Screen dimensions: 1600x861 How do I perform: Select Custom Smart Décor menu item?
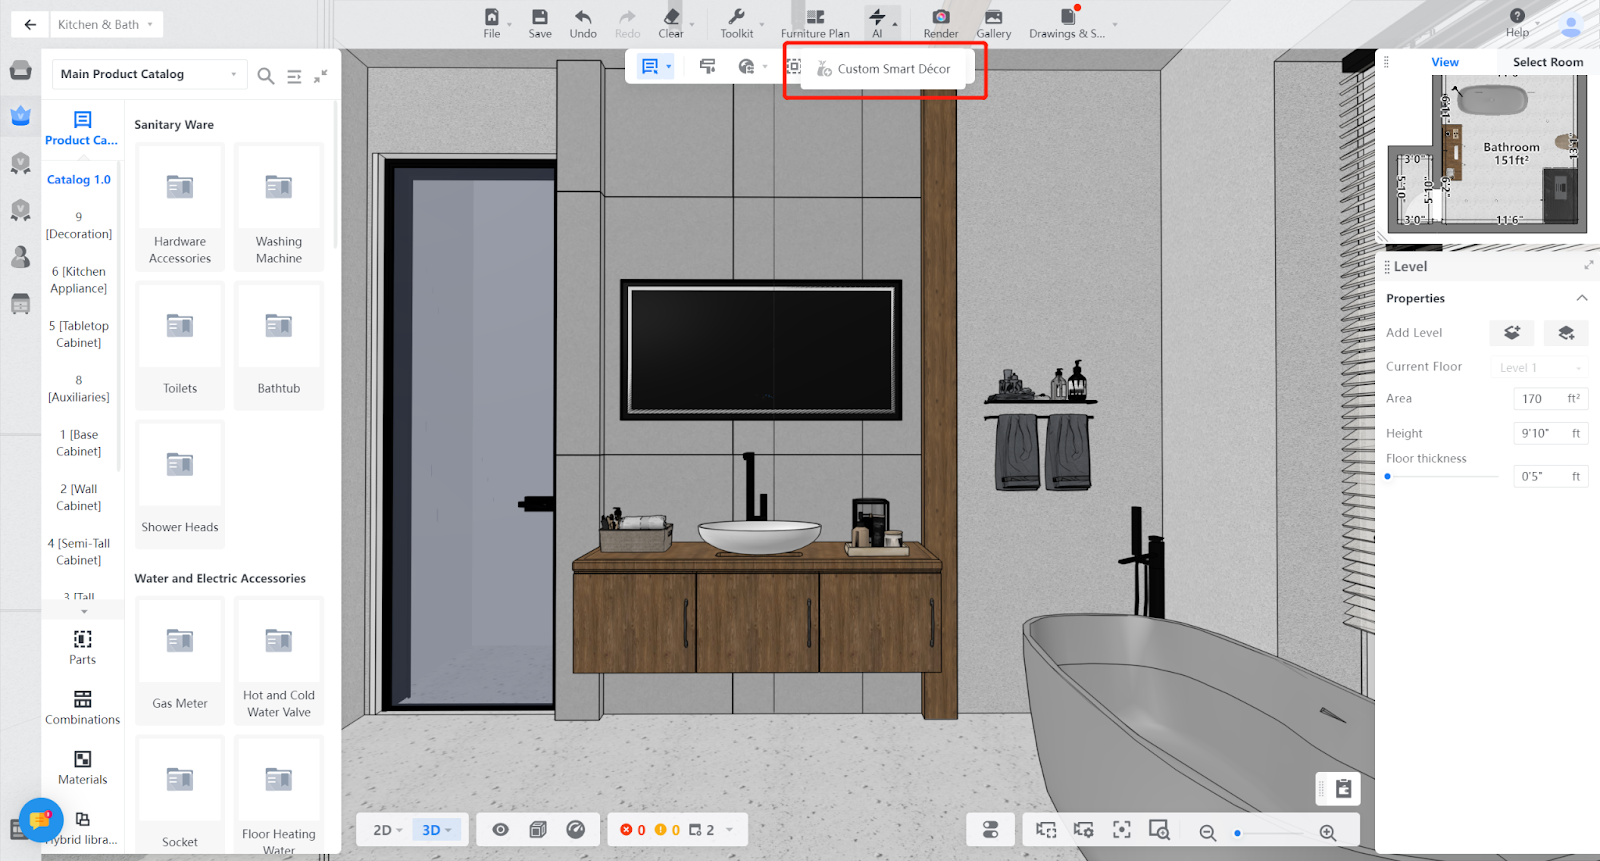click(x=893, y=69)
